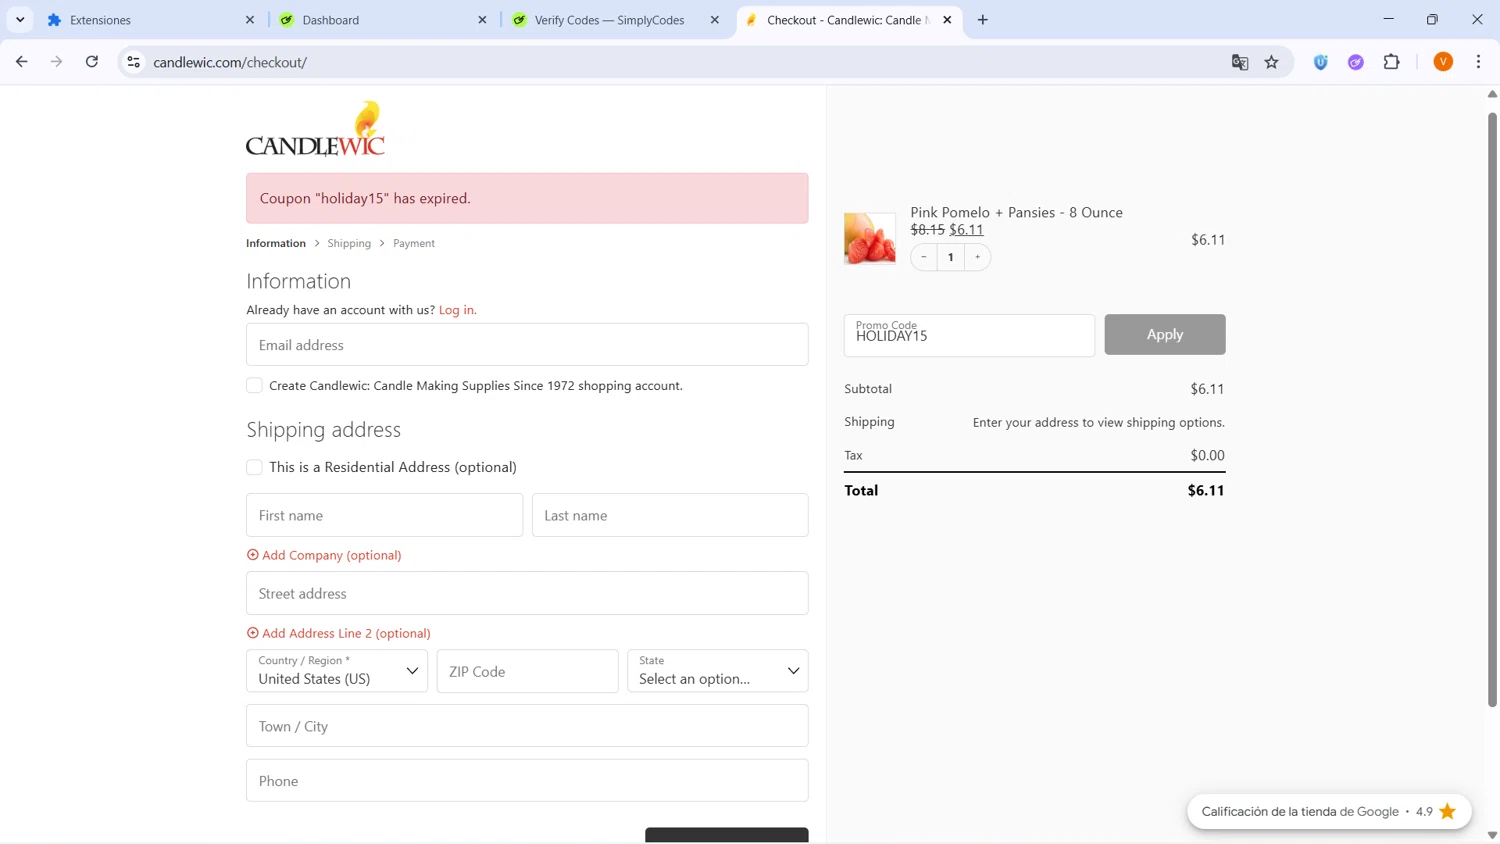
Task: Click the page vertical scrollbar
Action: 1492,410
